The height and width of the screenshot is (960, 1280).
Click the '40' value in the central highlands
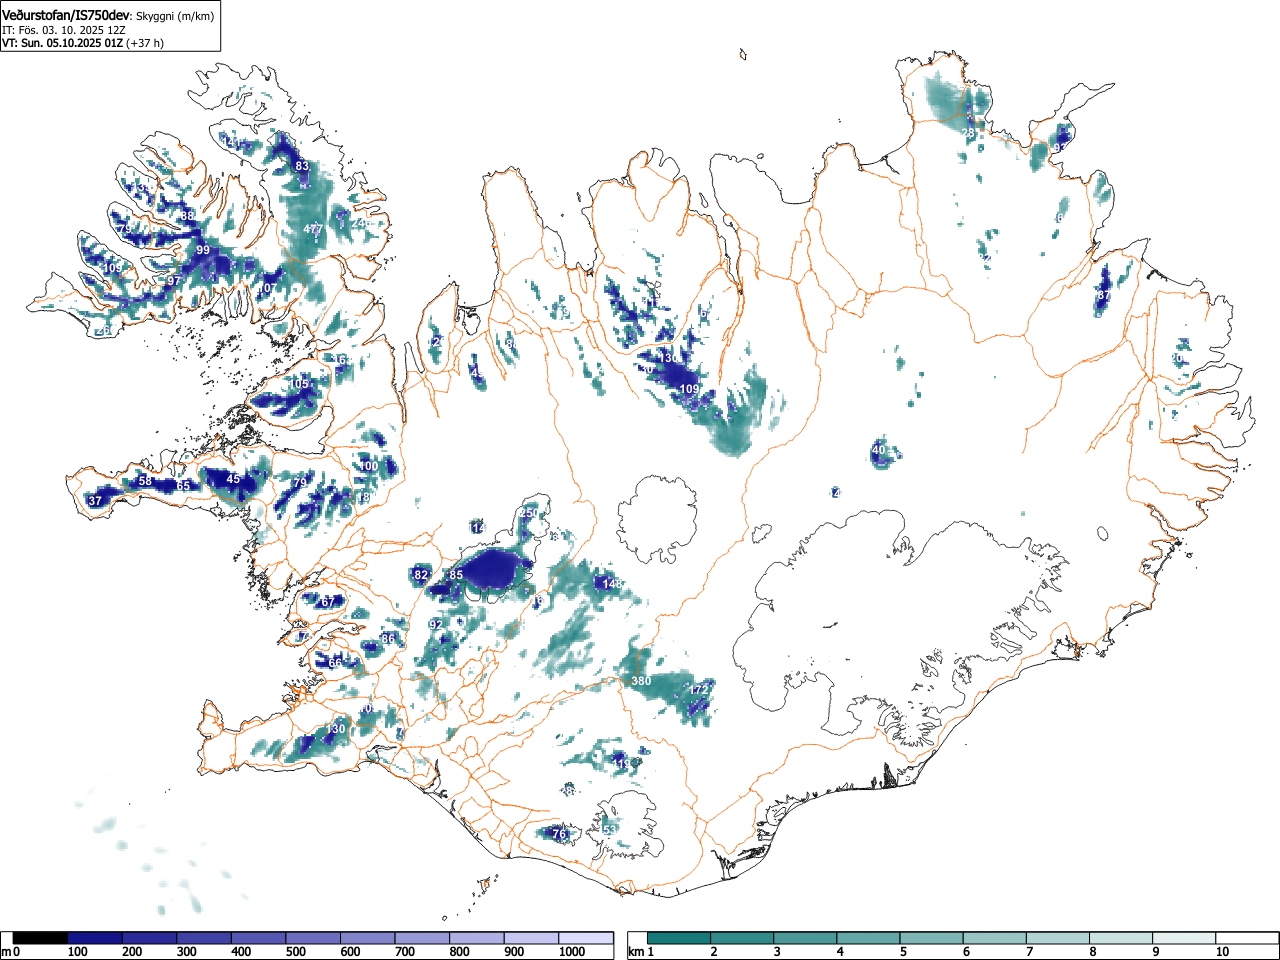point(878,451)
